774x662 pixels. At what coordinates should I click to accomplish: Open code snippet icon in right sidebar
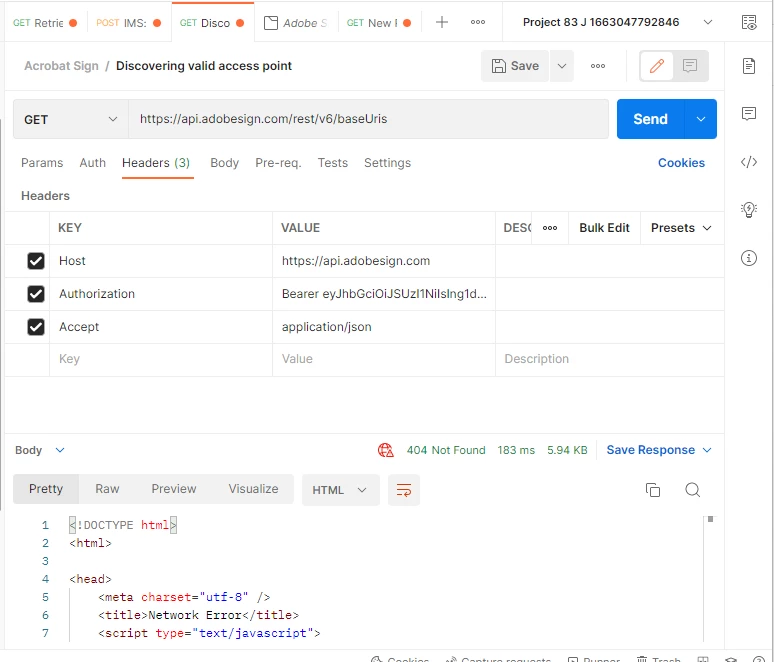pos(749,162)
